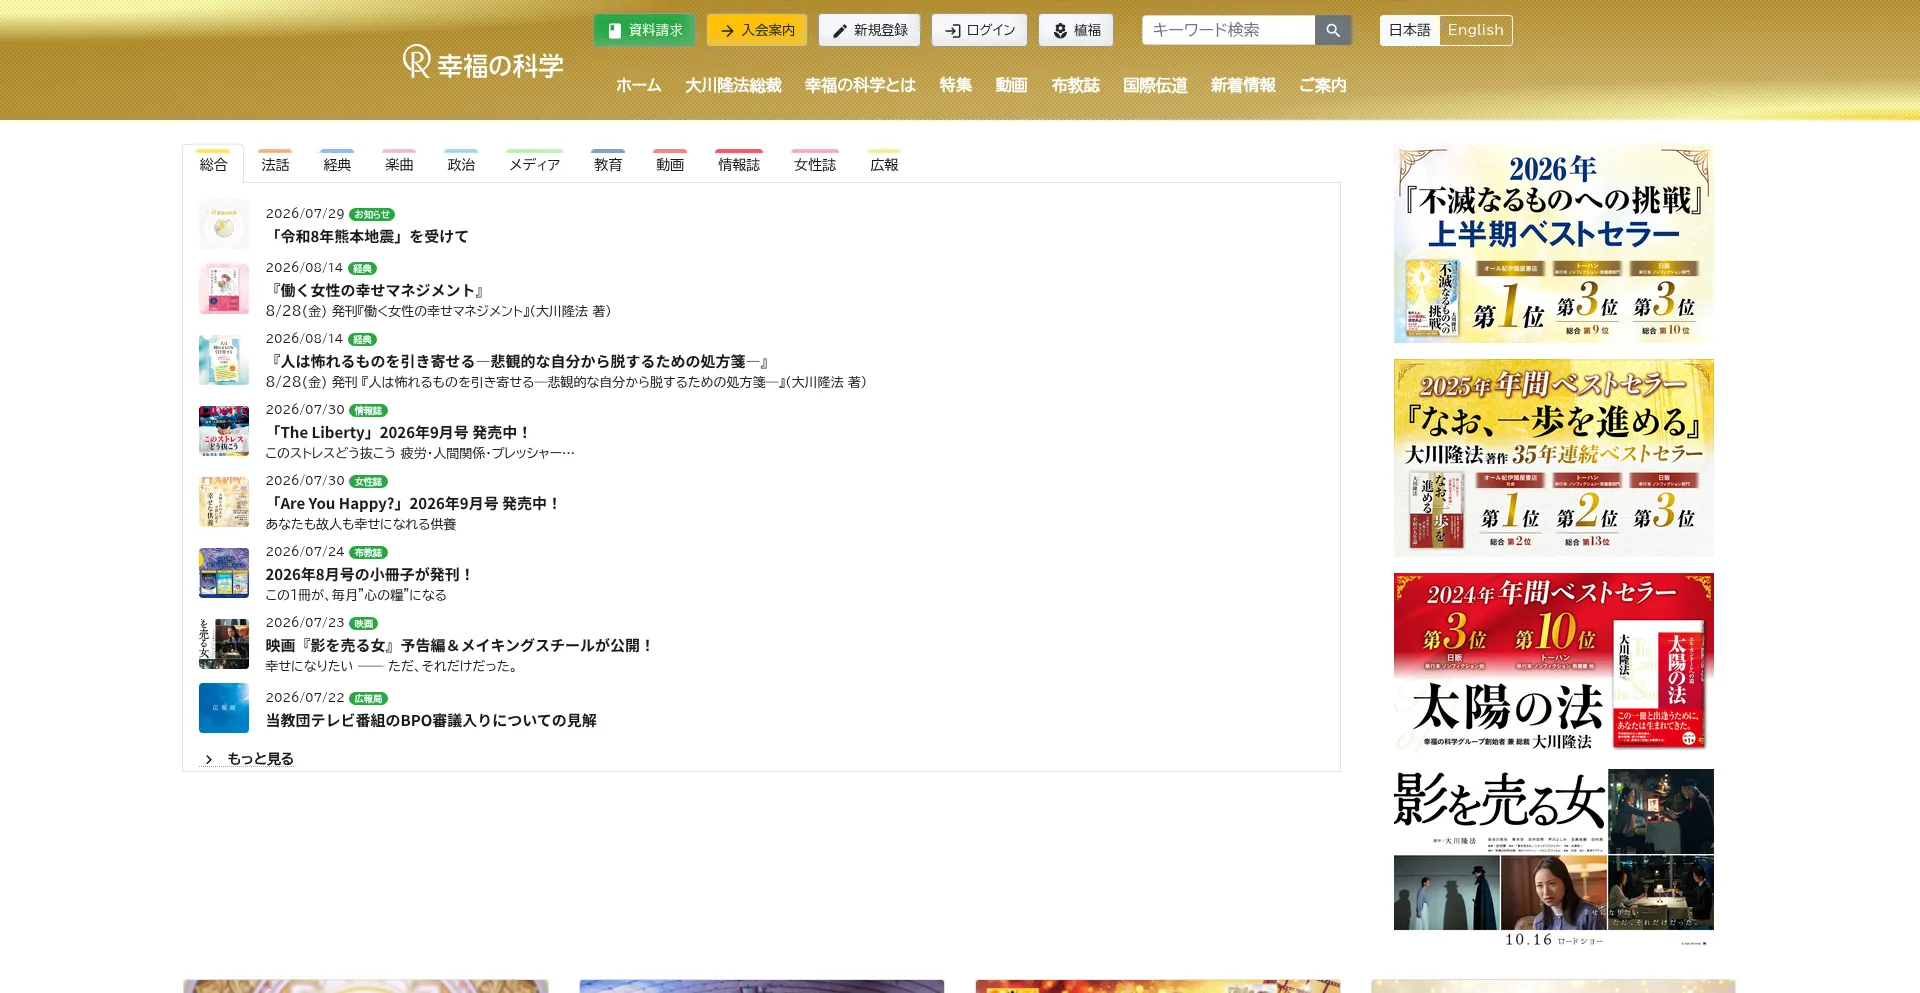Select the 法話 tab

coord(275,164)
